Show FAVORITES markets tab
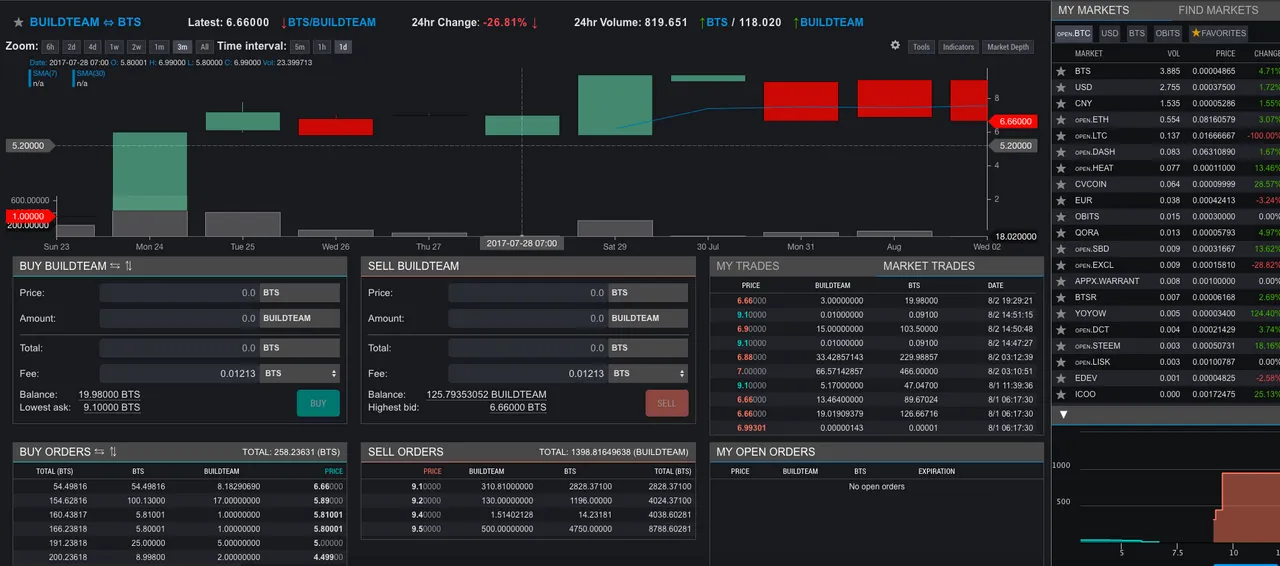The width and height of the screenshot is (1280, 566). (1218, 33)
